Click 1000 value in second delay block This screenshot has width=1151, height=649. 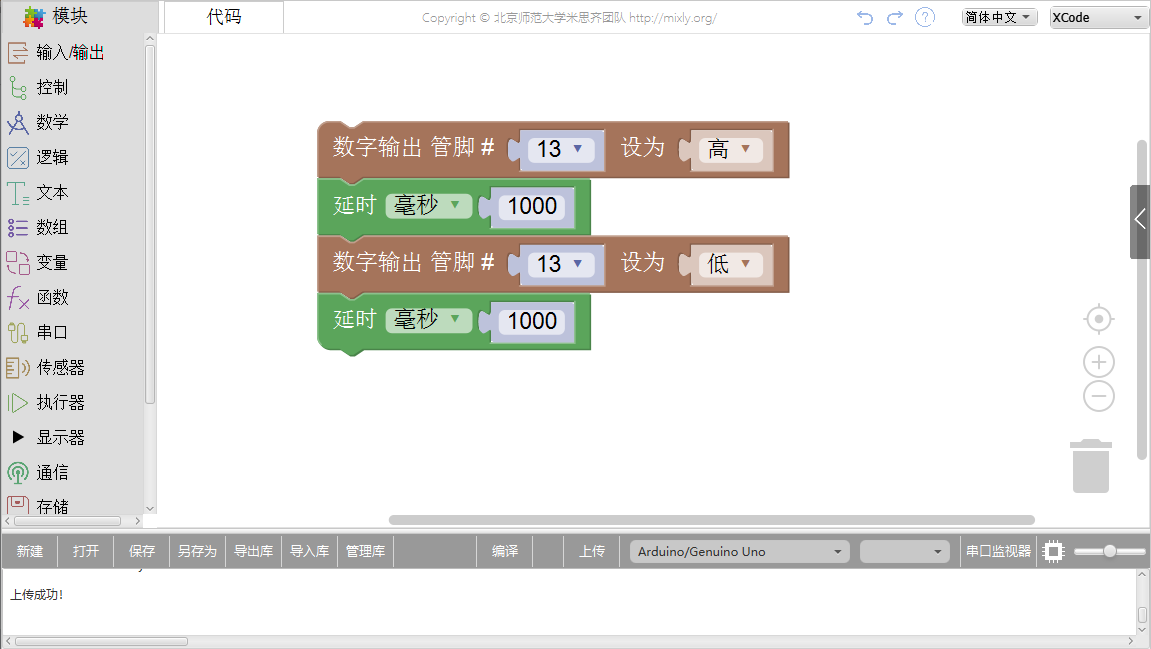[533, 321]
